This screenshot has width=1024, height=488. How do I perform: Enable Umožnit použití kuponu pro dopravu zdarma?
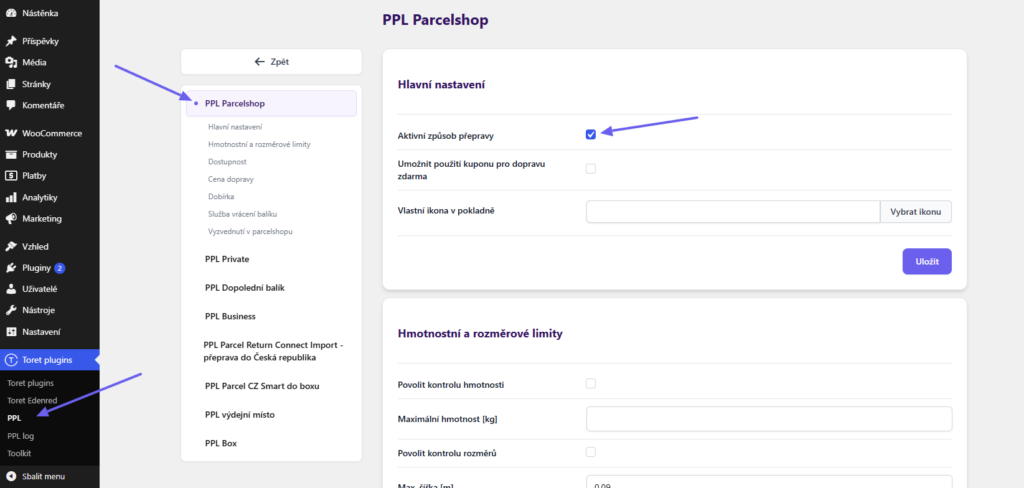tap(590, 169)
